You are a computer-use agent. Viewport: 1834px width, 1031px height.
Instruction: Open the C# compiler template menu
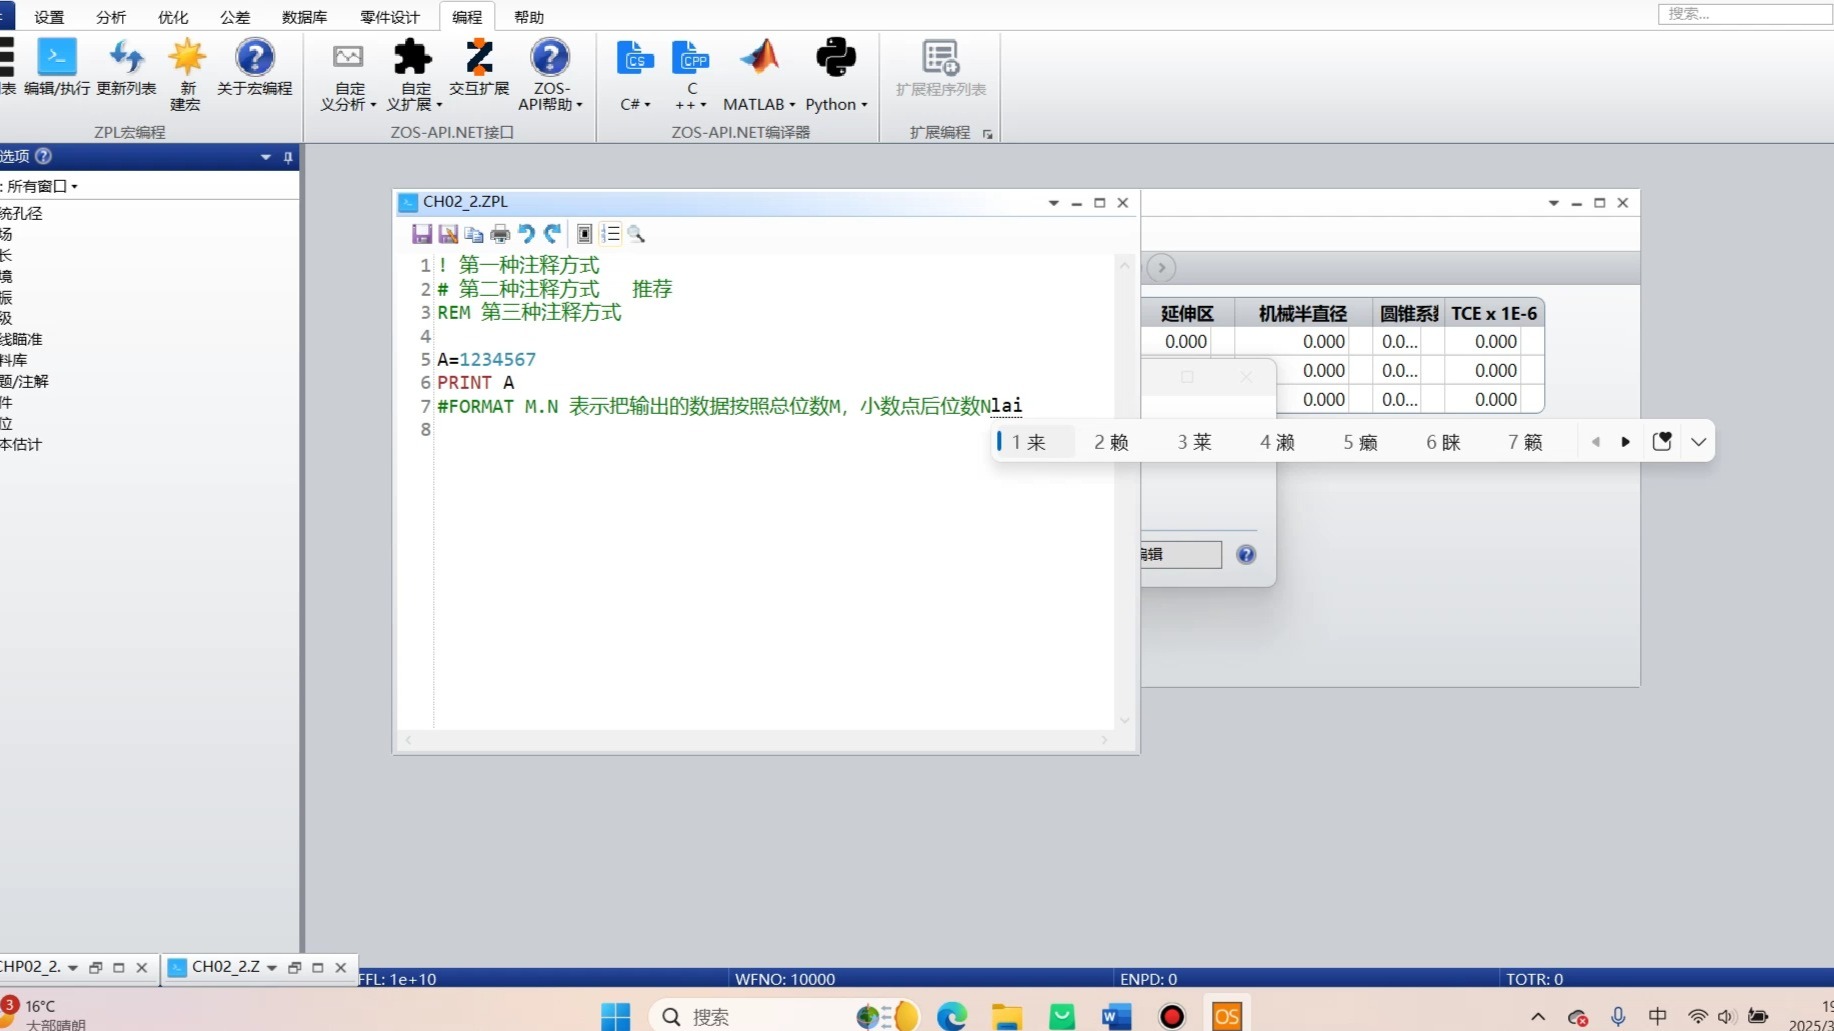[x=635, y=74]
